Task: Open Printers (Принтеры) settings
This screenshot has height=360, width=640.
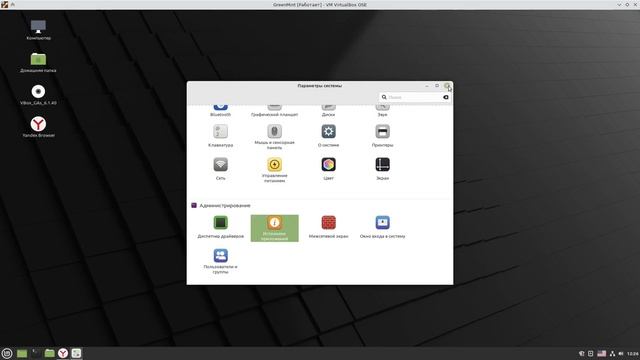Action: point(382,136)
